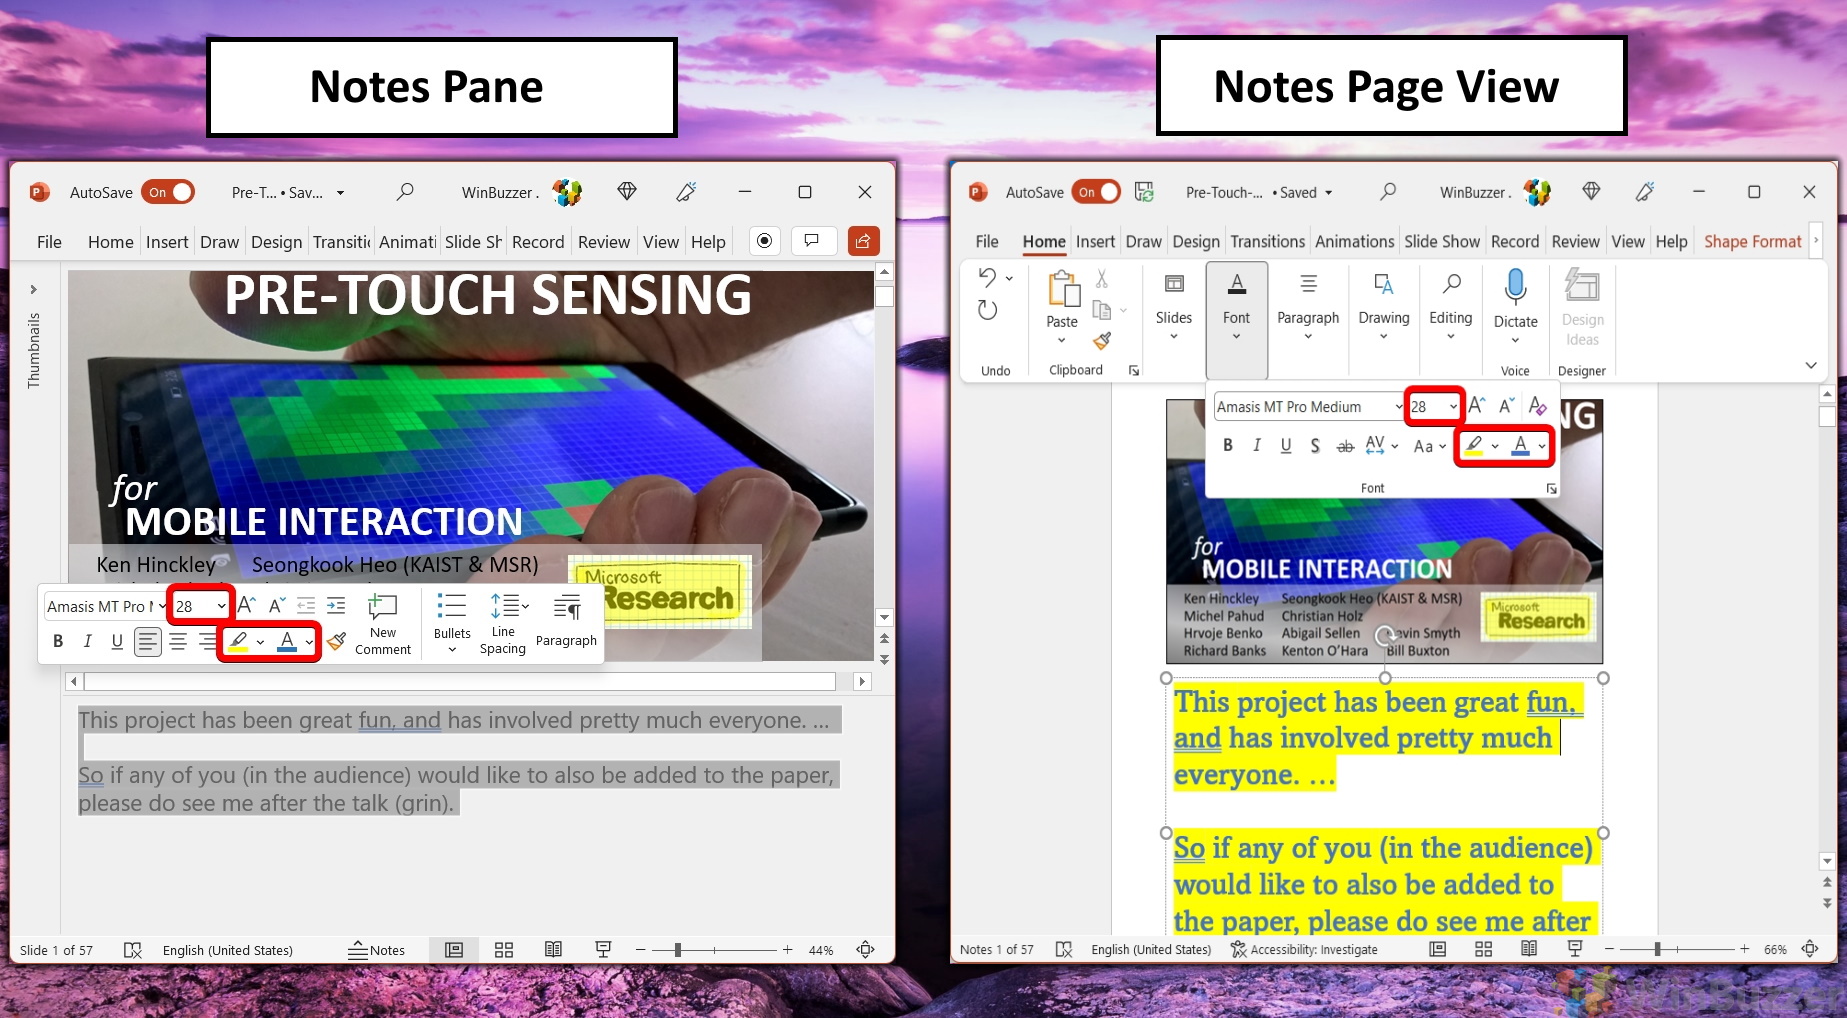Open font size 28 dropdown in right panel

pos(1453,407)
